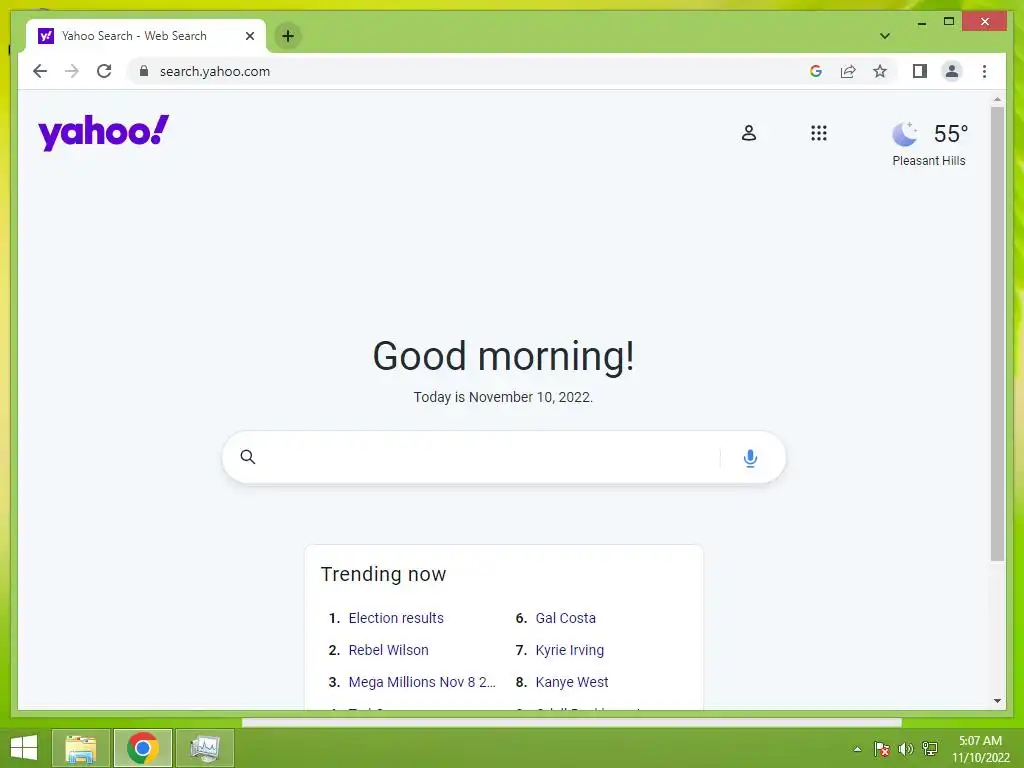The height and width of the screenshot is (768, 1024).
Task: Show hidden tray icons arrow
Action: [857, 749]
